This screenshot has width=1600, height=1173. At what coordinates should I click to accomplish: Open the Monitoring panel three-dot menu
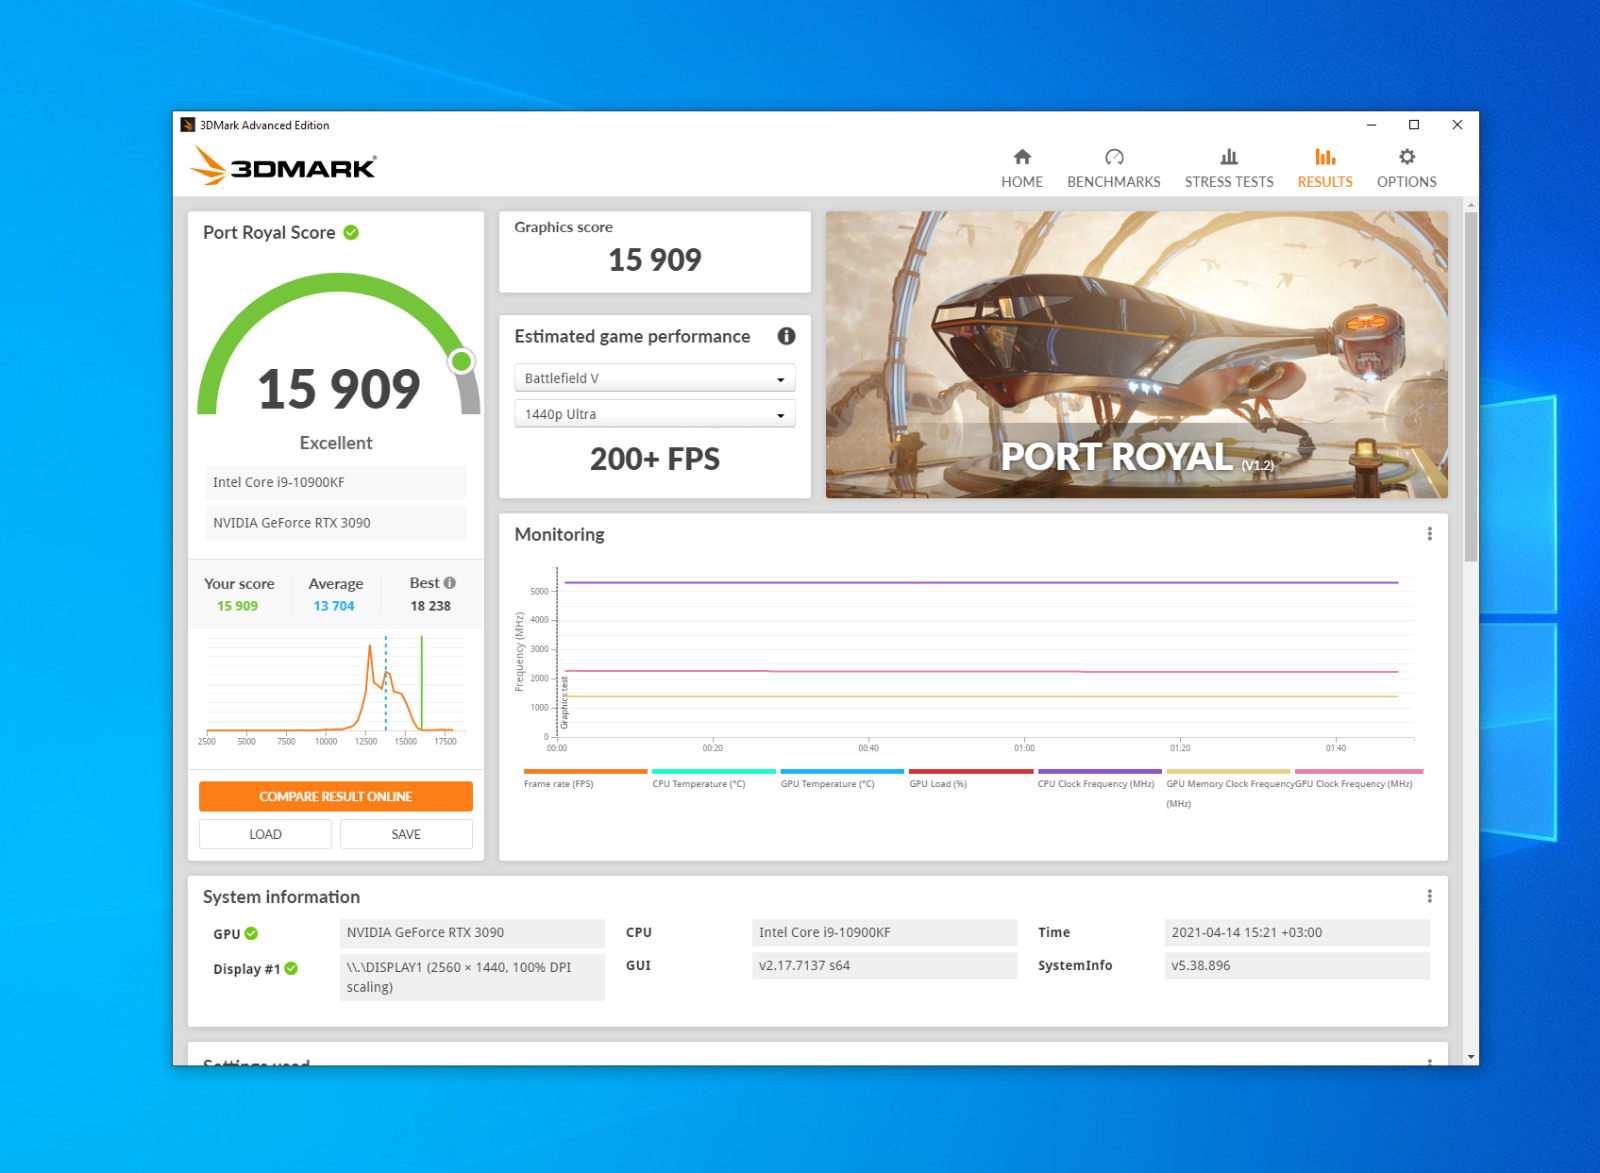coord(1429,534)
